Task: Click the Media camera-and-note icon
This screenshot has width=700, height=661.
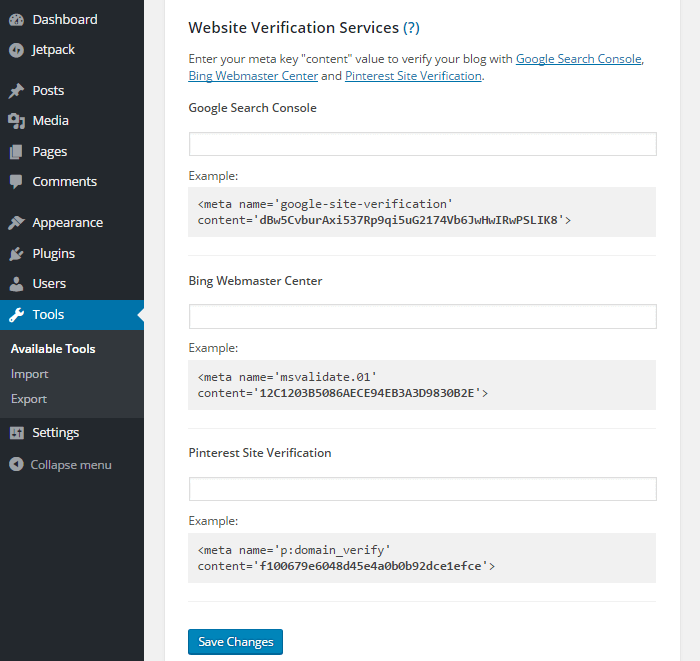Action: (x=17, y=121)
